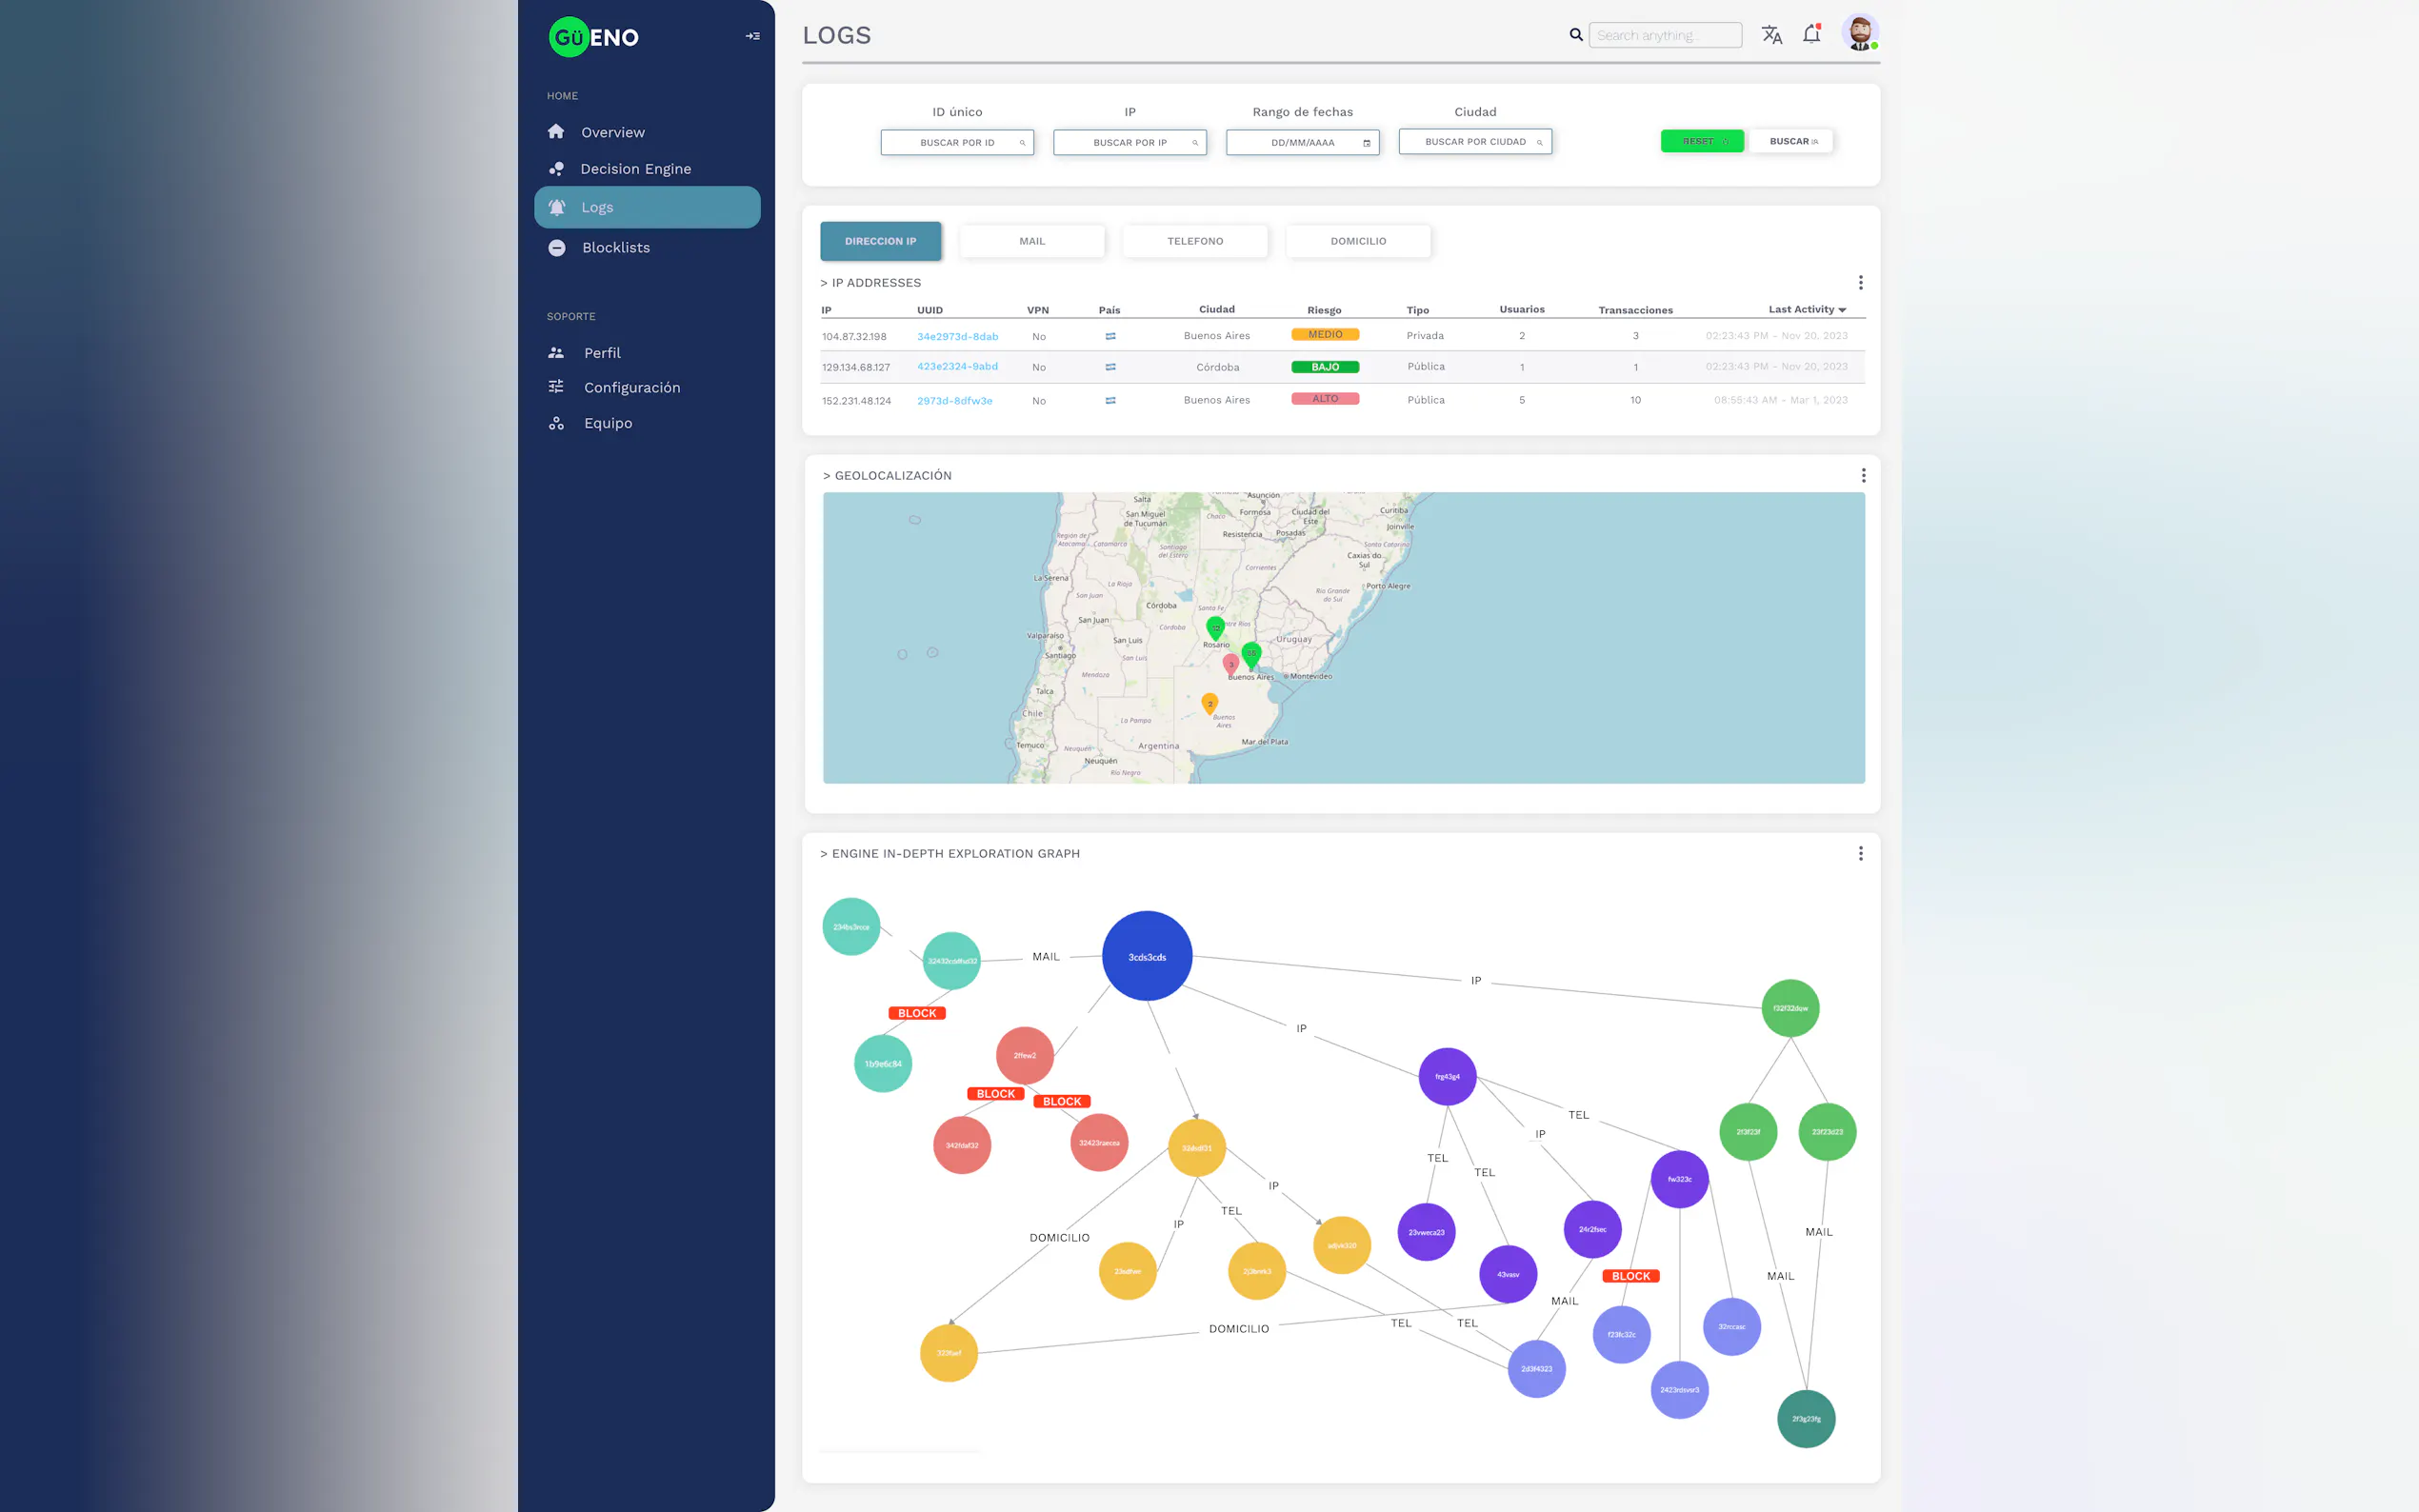Switch to the MAIL tab
Image resolution: width=2419 pixels, height=1512 pixels.
click(x=1031, y=241)
